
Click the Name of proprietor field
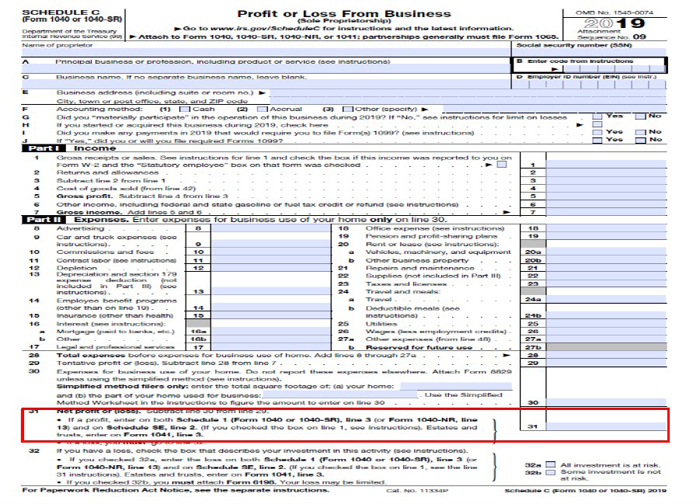coord(266,52)
